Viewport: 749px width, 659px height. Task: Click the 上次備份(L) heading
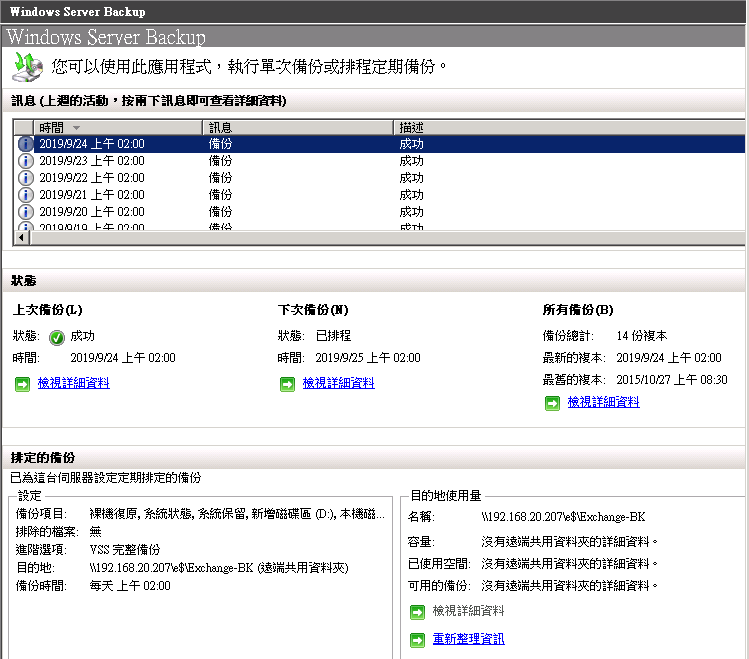pyautogui.click(x=48, y=310)
